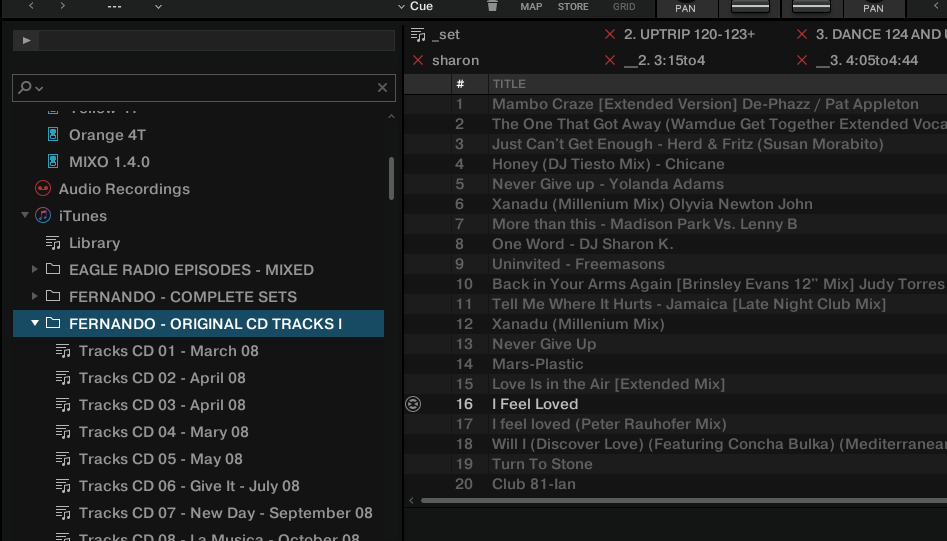
Task: Open the _set favorite playlist icon
Action: tap(418, 35)
